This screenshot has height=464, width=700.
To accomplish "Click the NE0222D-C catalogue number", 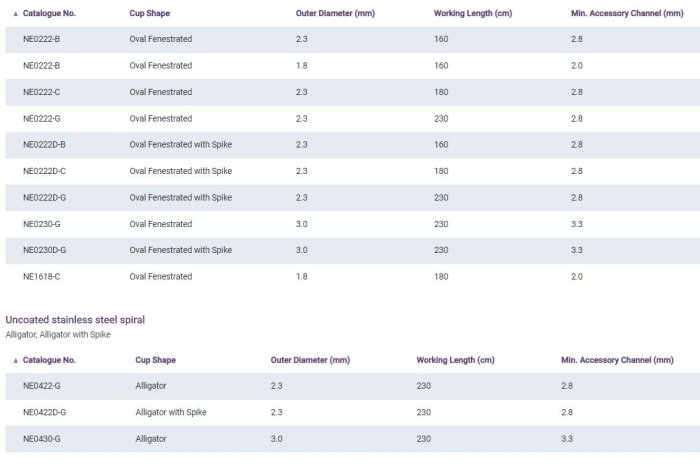I will [44, 170].
